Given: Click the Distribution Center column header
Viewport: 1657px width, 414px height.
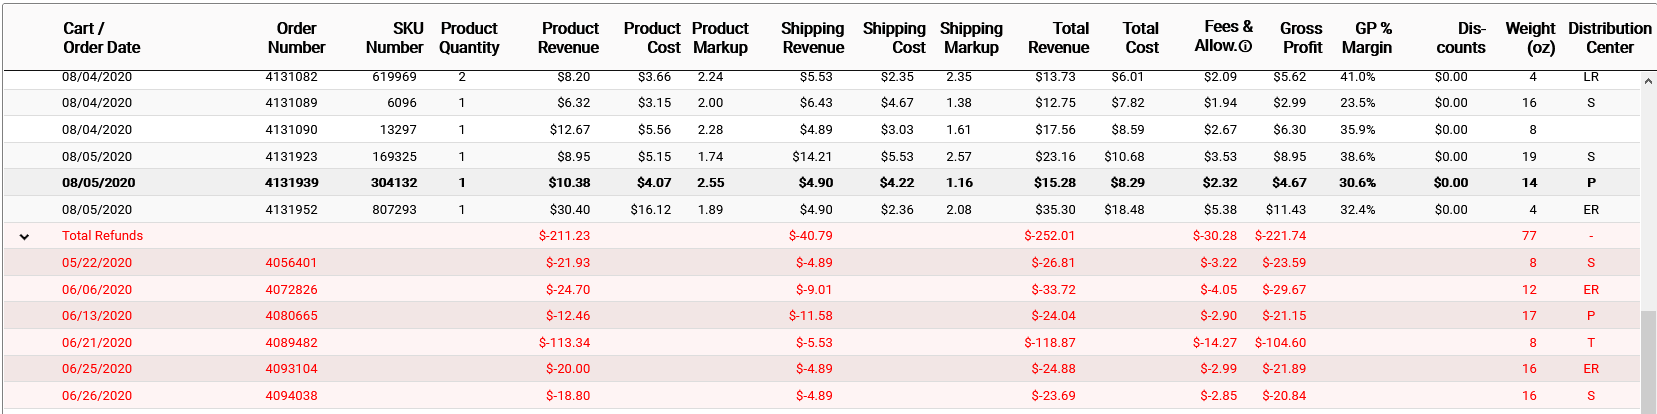Looking at the screenshot, I should (1609, 38).
